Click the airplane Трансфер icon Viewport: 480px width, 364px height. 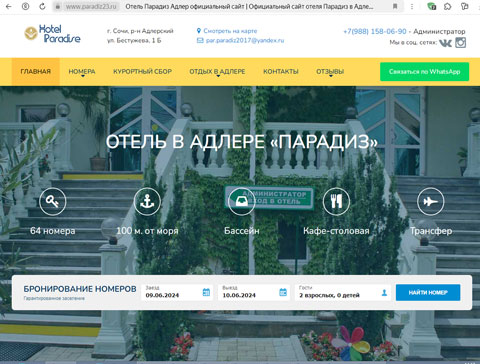431,201
